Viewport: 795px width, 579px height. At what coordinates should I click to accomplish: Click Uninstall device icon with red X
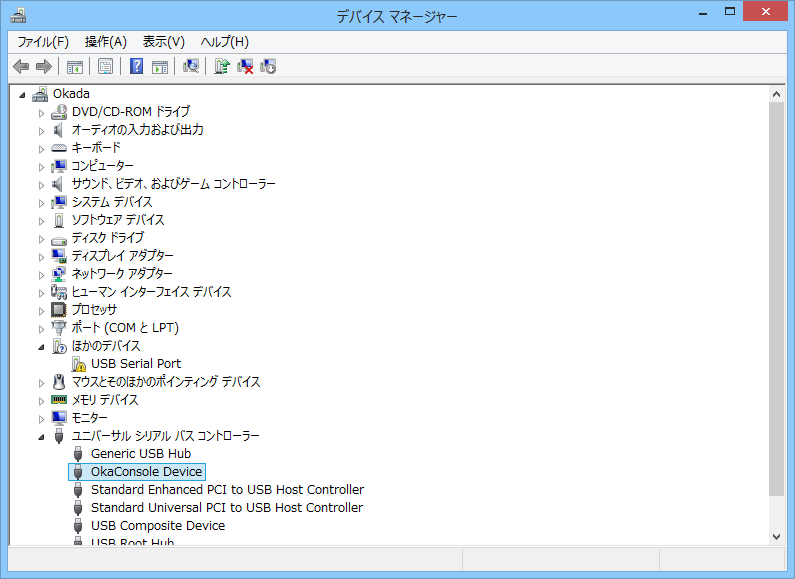[245, 66]
